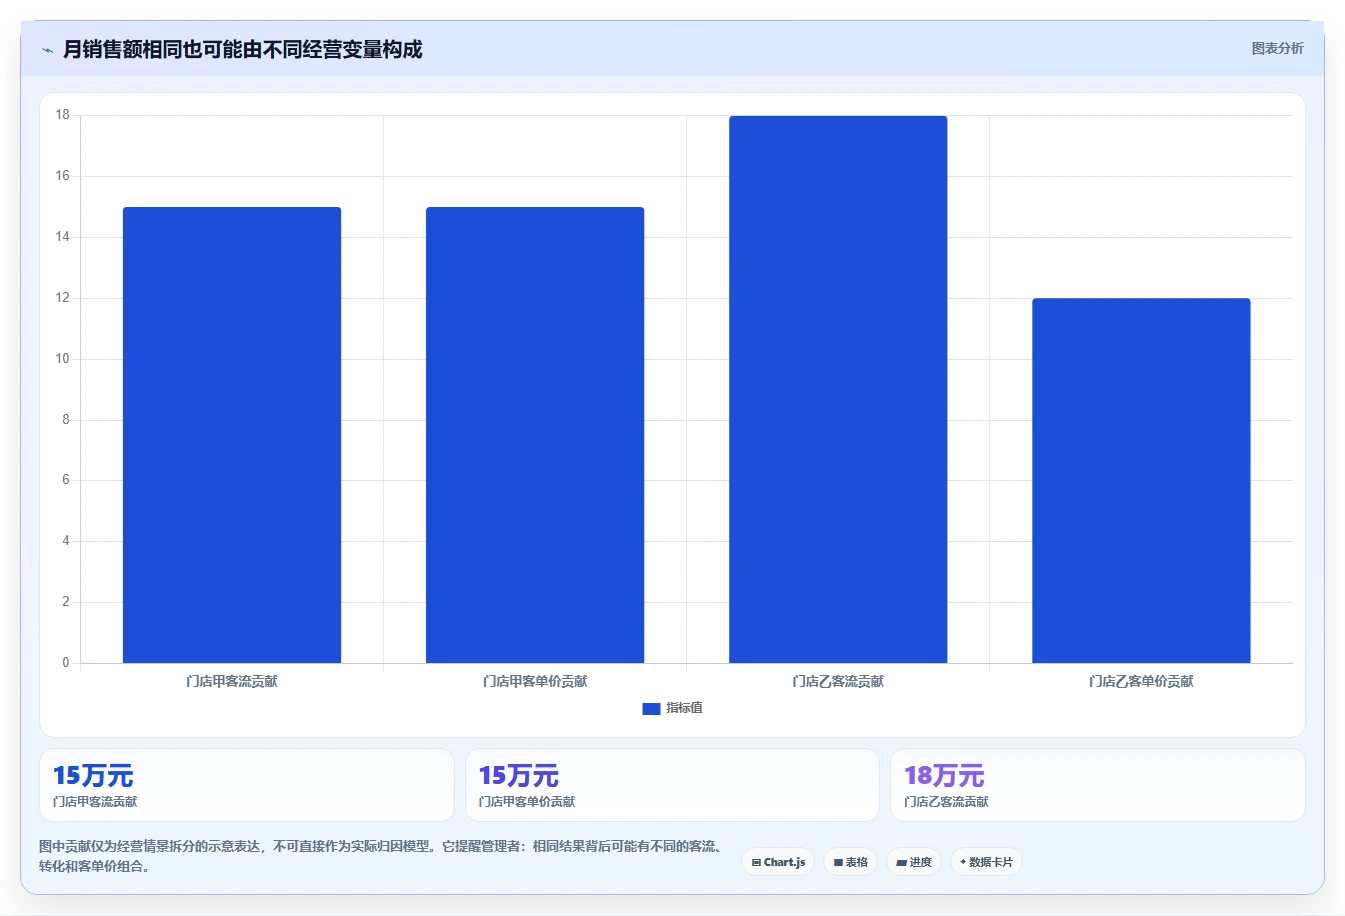Select the 门店乙客流贡献 bar in chart
1345x916 pixels.
(838, 389)
